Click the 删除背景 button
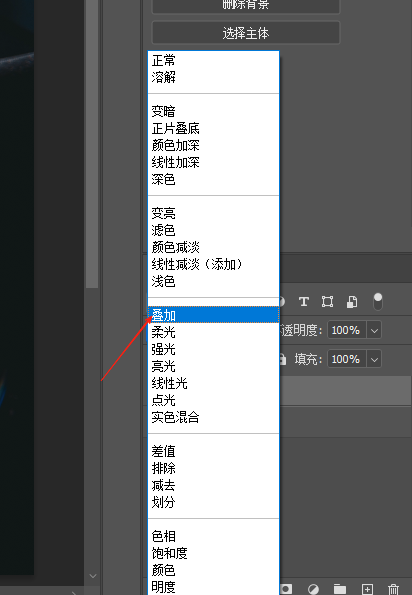This screenshot has height=595, width=412. [246, 5]
